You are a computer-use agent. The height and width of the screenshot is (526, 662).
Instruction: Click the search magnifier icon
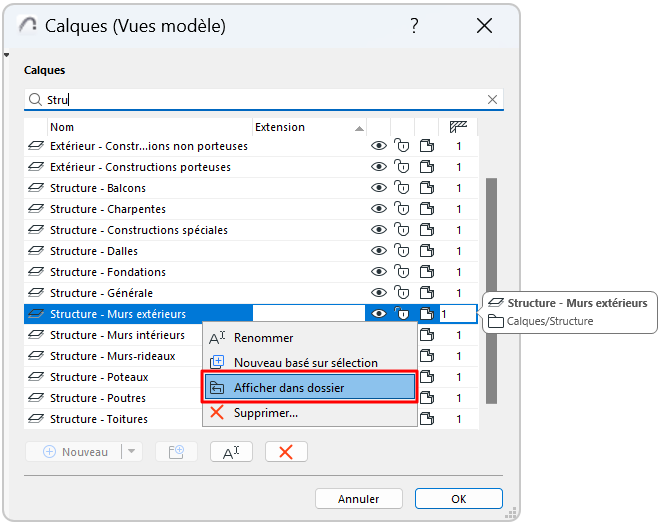tap(35, 100)
